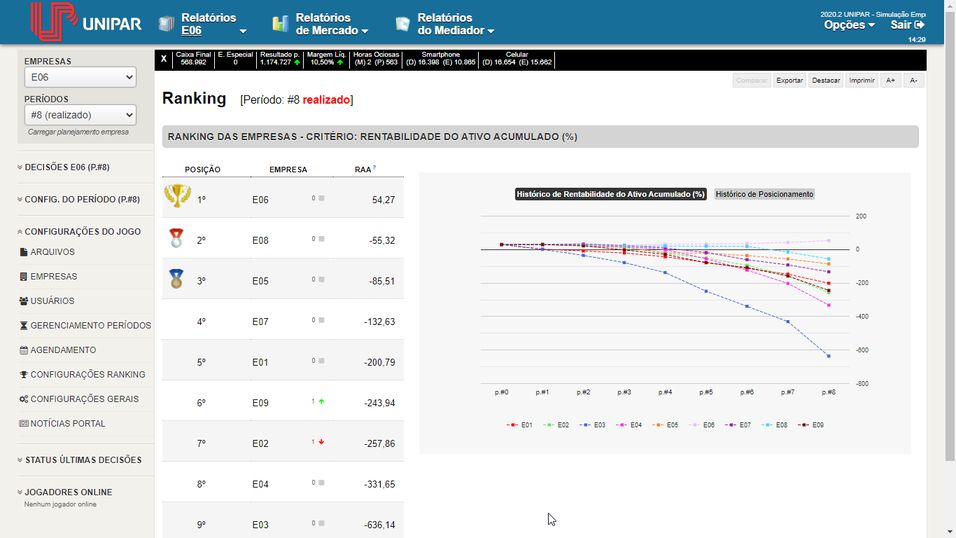Click the bronze medal icon for 3rd place

coord(176,279)
